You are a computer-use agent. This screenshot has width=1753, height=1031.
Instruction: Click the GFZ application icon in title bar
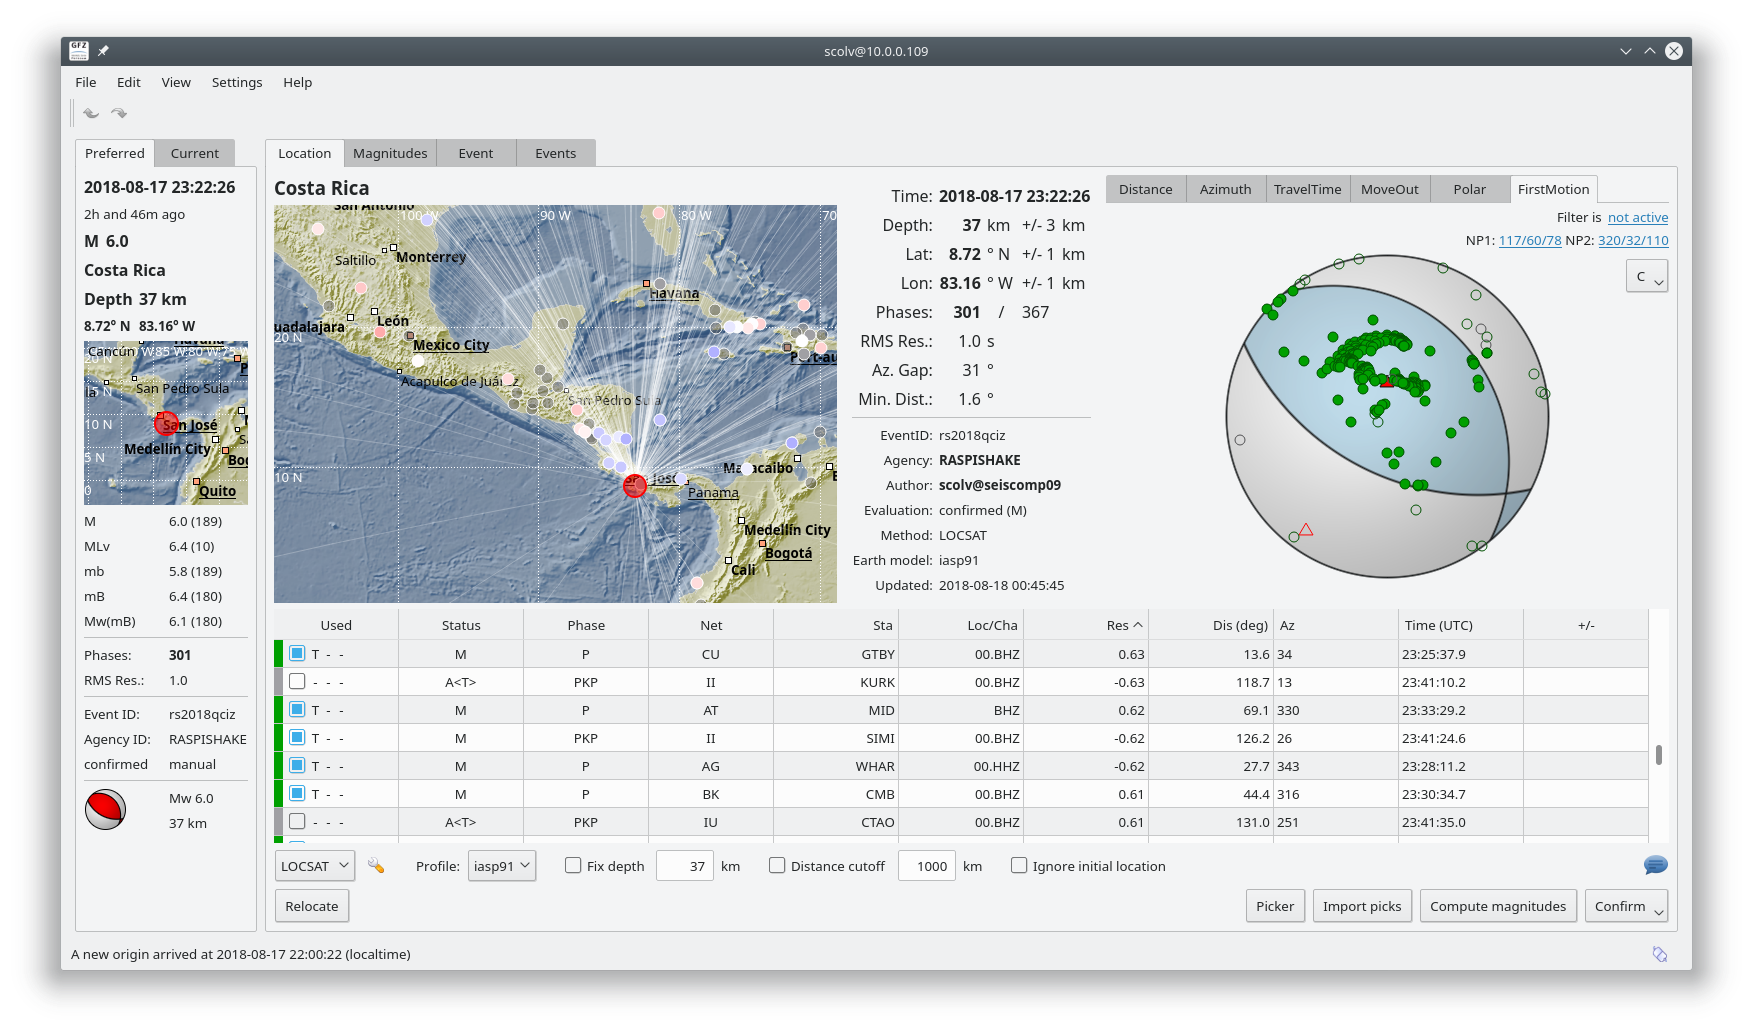tap(79, 51)
